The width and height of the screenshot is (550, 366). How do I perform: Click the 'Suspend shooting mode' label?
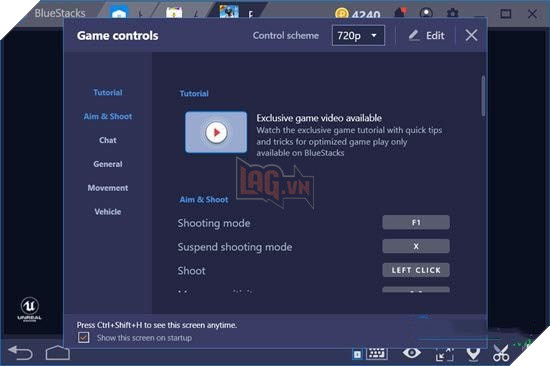coord(235,247)
